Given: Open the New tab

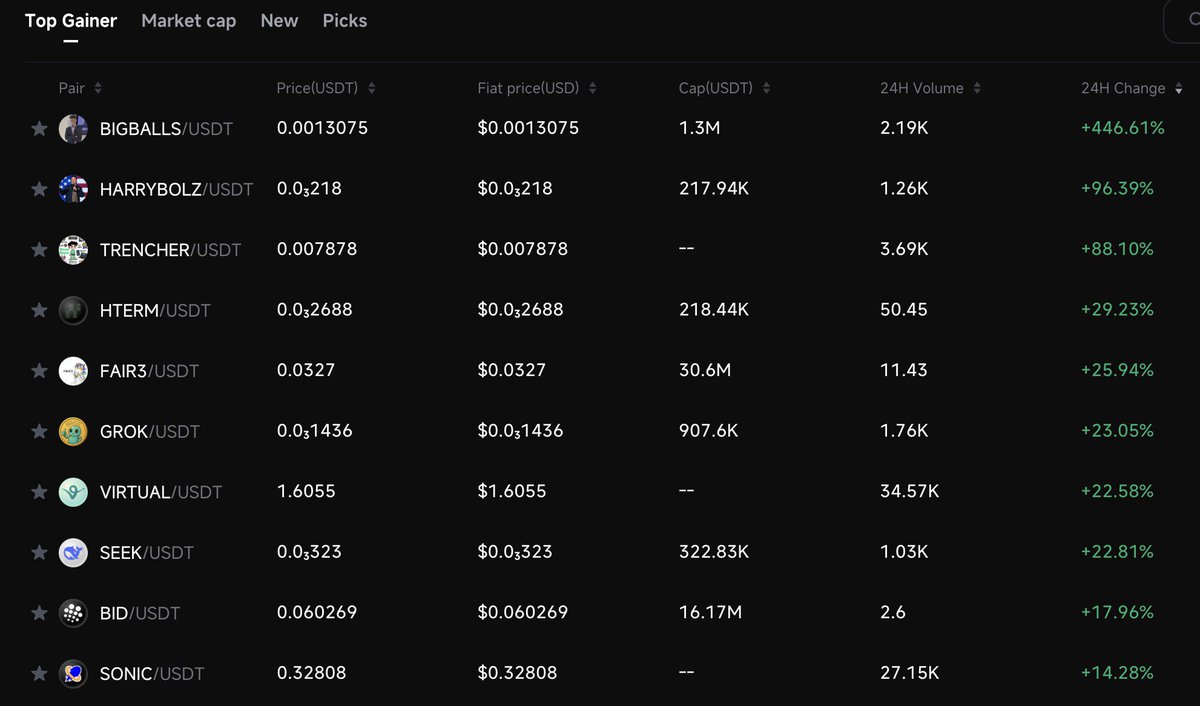Looking at the screenshot, I should tap(279, 20).
